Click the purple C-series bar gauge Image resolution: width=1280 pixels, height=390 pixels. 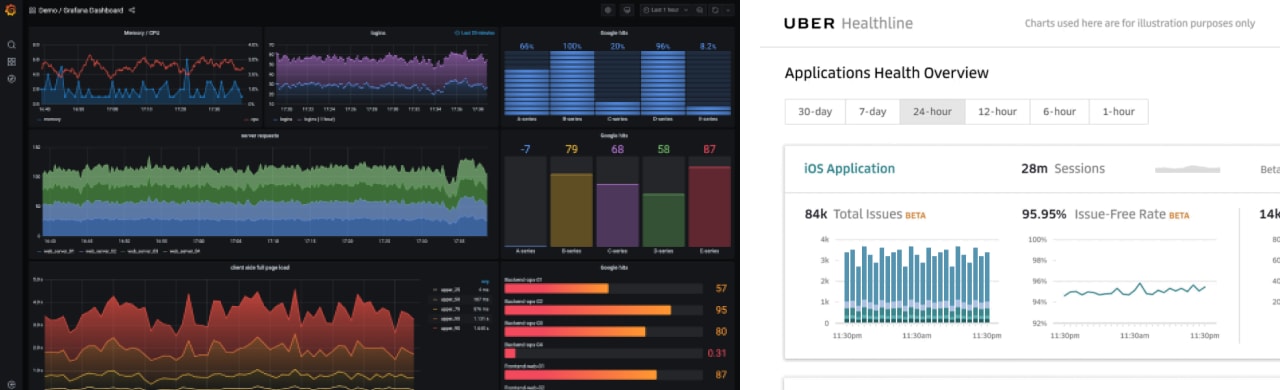click(617, 215)
